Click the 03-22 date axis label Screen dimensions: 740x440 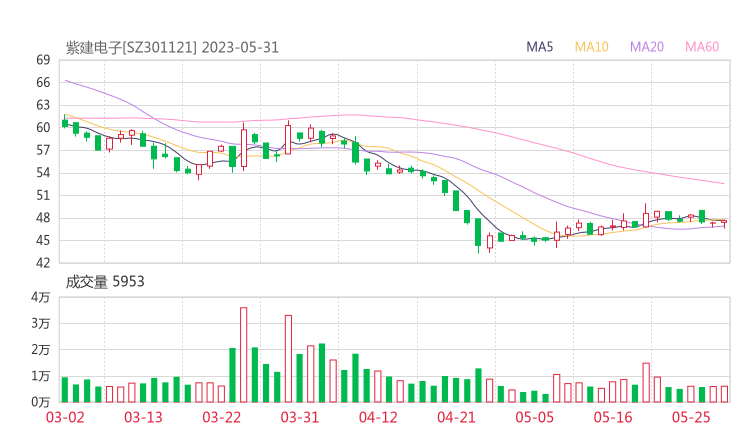tap(222, 417)
